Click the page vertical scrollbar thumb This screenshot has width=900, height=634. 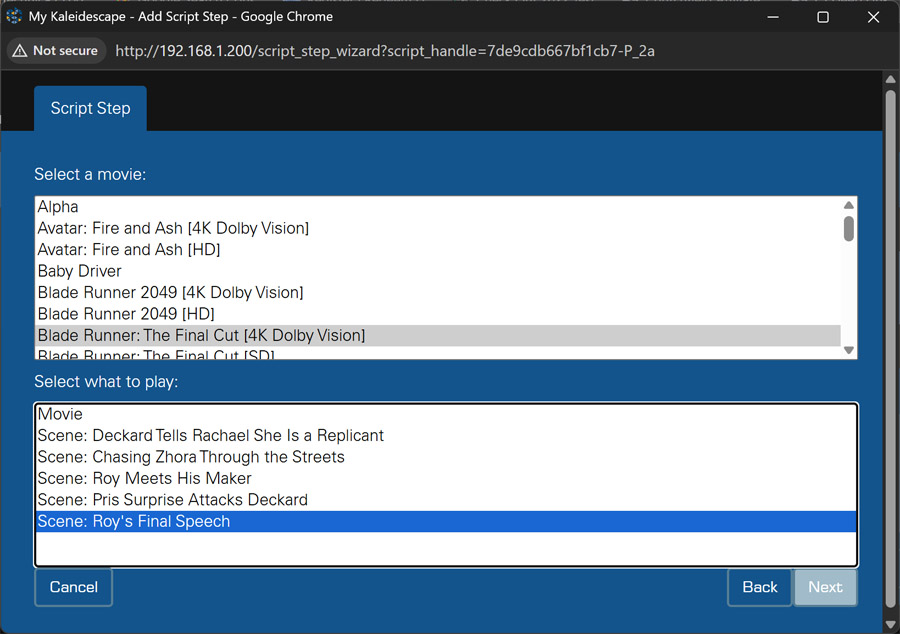pos(890,348)
